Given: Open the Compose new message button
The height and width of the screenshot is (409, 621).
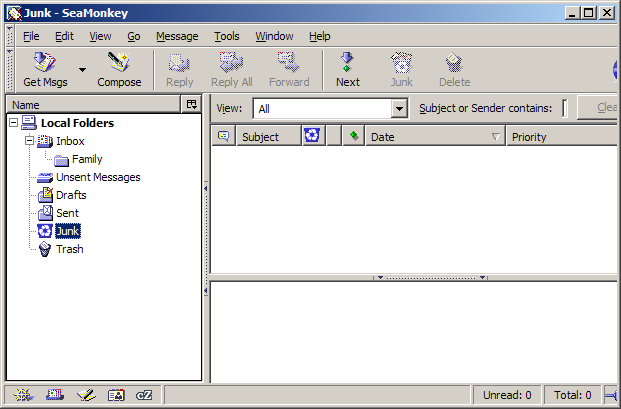Looking at the screenshot, I should tap(119, 70).
